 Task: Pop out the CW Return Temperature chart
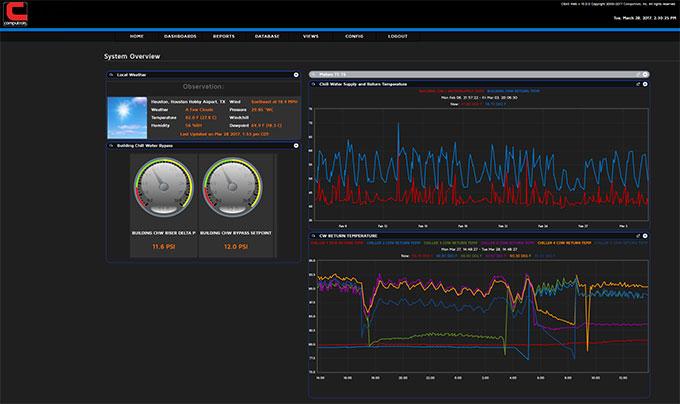coord(639,234)
